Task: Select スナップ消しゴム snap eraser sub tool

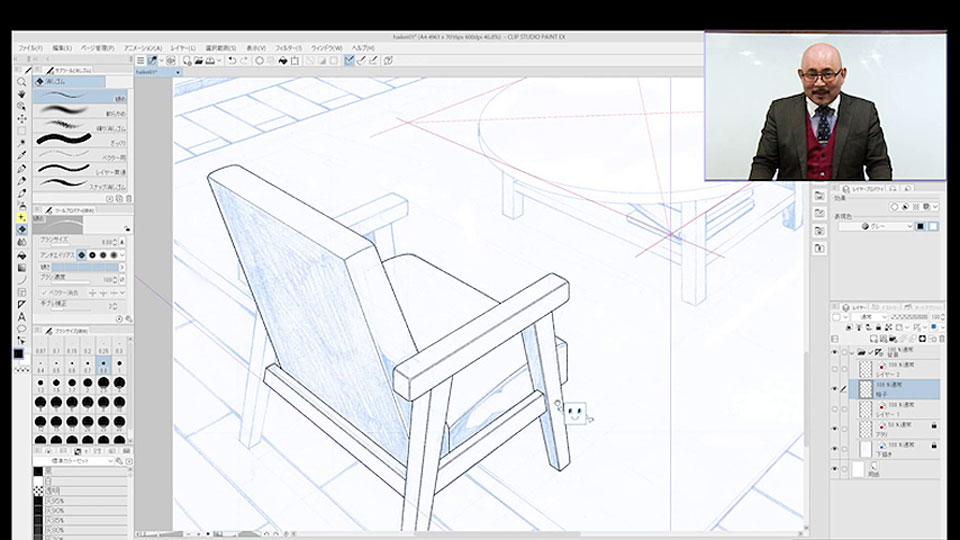Action: [81, 186]
